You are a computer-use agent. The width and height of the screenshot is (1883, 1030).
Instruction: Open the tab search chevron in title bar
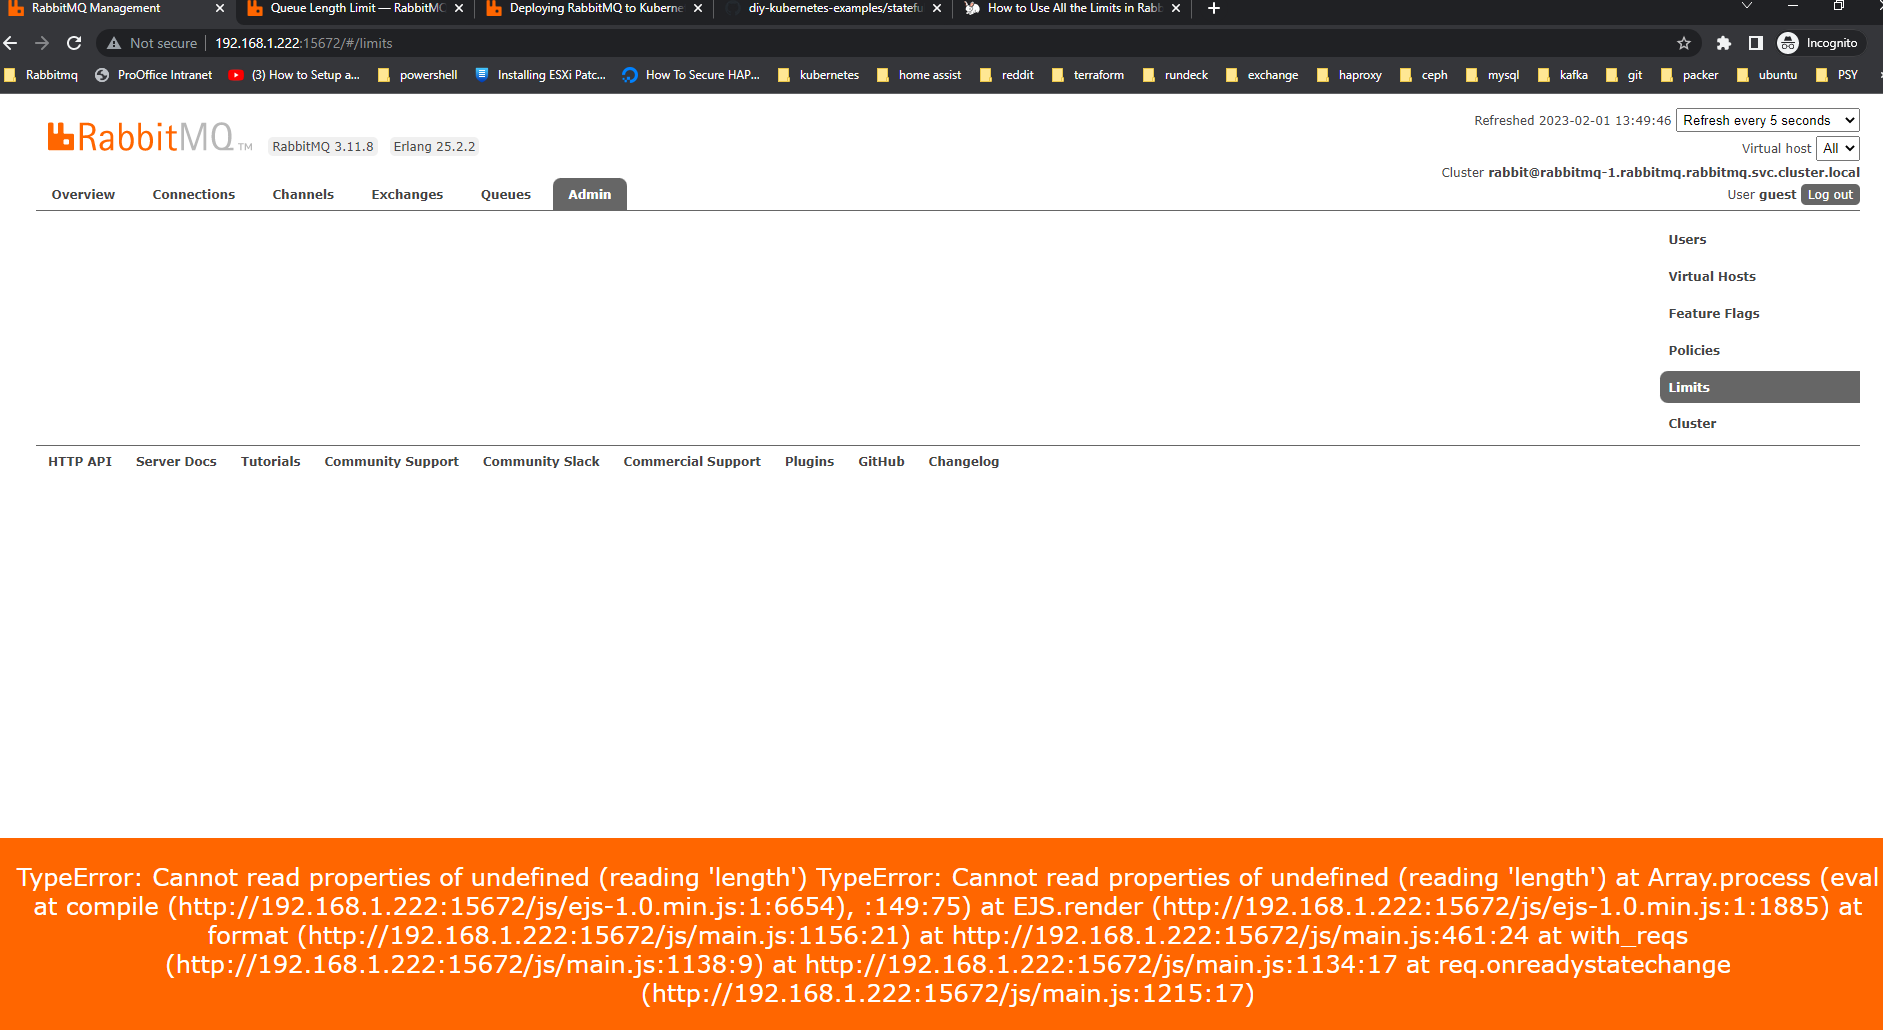(x=1747, y=7)
